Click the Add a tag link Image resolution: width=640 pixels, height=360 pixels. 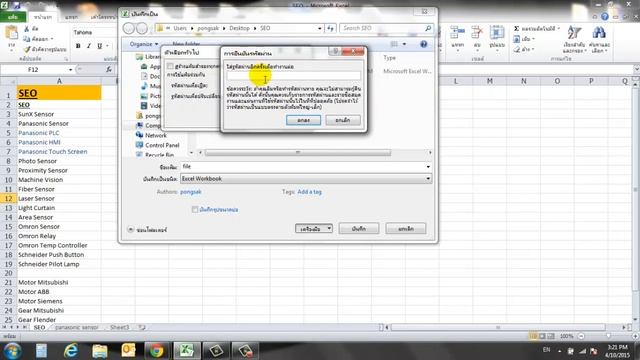tap(309, 192)
